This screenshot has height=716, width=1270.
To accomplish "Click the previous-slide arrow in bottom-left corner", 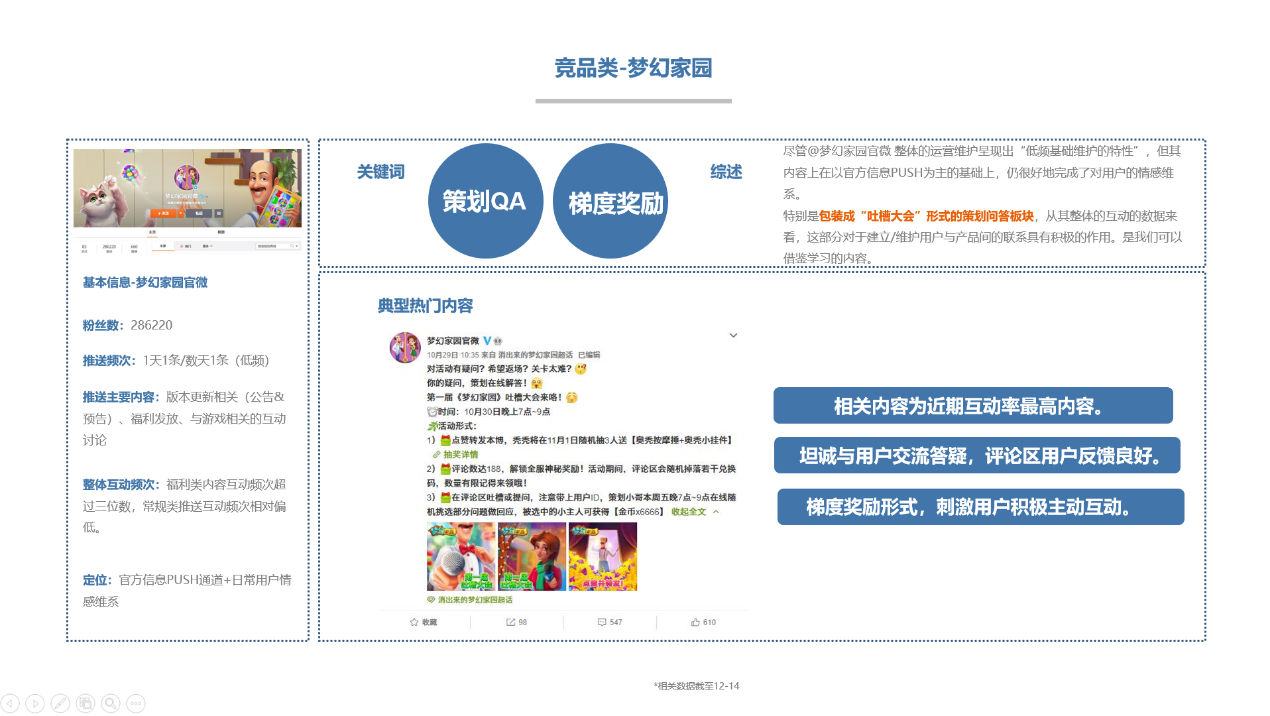I will (x=10, y=703).
